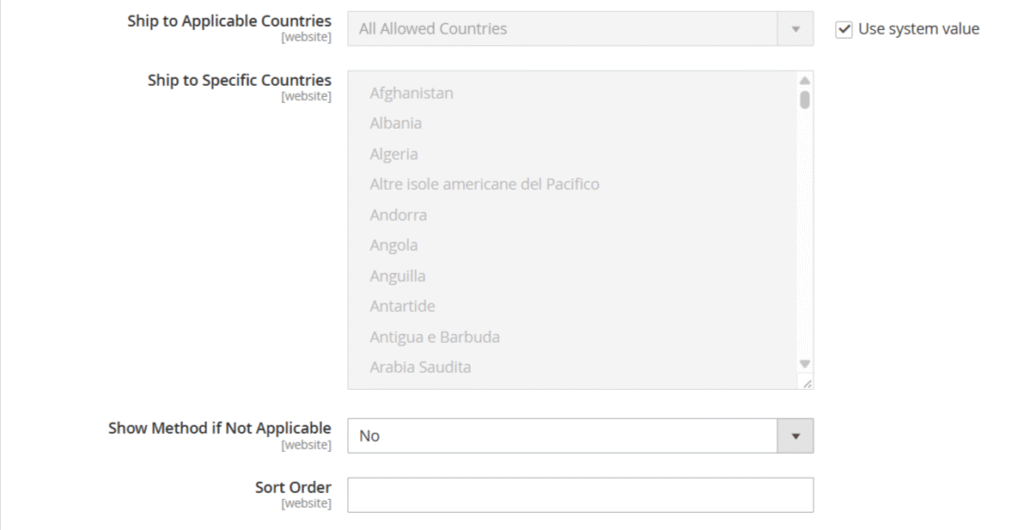Choose Arabia Saudita from the list

pos(420,367)
